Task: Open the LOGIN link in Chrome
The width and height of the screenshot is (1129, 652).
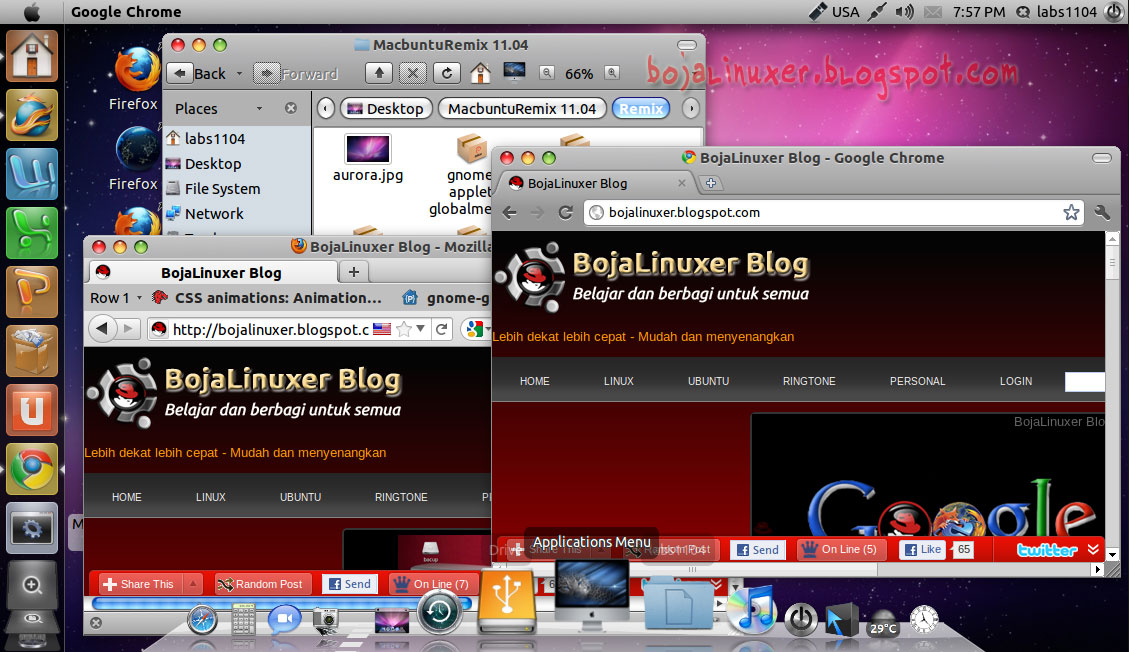Action: coord(1016,381)
